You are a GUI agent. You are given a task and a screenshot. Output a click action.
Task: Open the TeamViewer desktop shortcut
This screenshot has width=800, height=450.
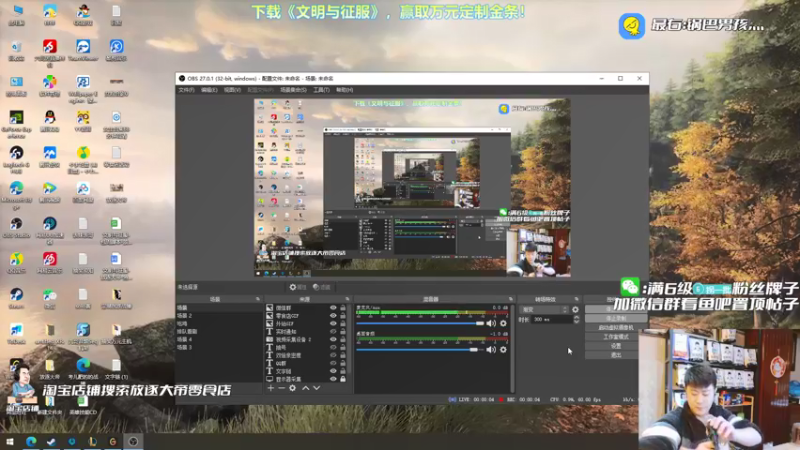83,51
